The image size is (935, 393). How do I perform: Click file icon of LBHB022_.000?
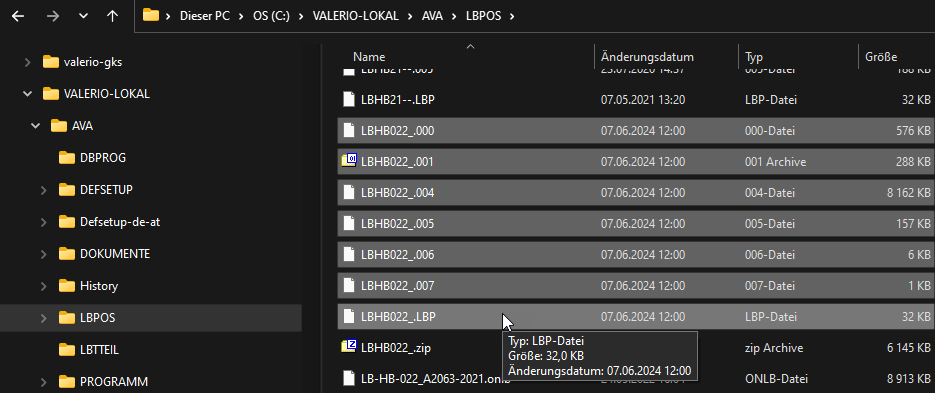(349, 131)
